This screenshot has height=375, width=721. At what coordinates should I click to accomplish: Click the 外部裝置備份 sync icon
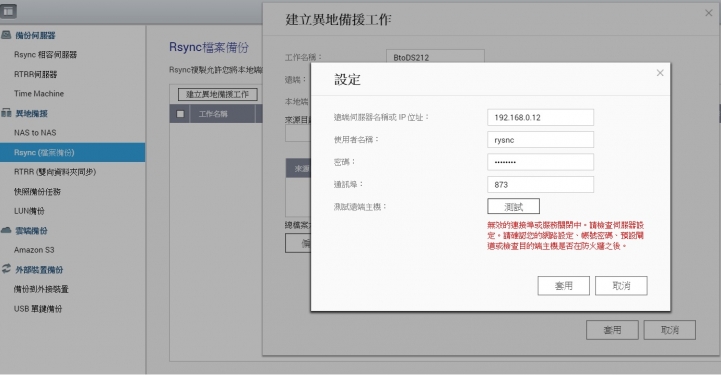pos(6,269)
